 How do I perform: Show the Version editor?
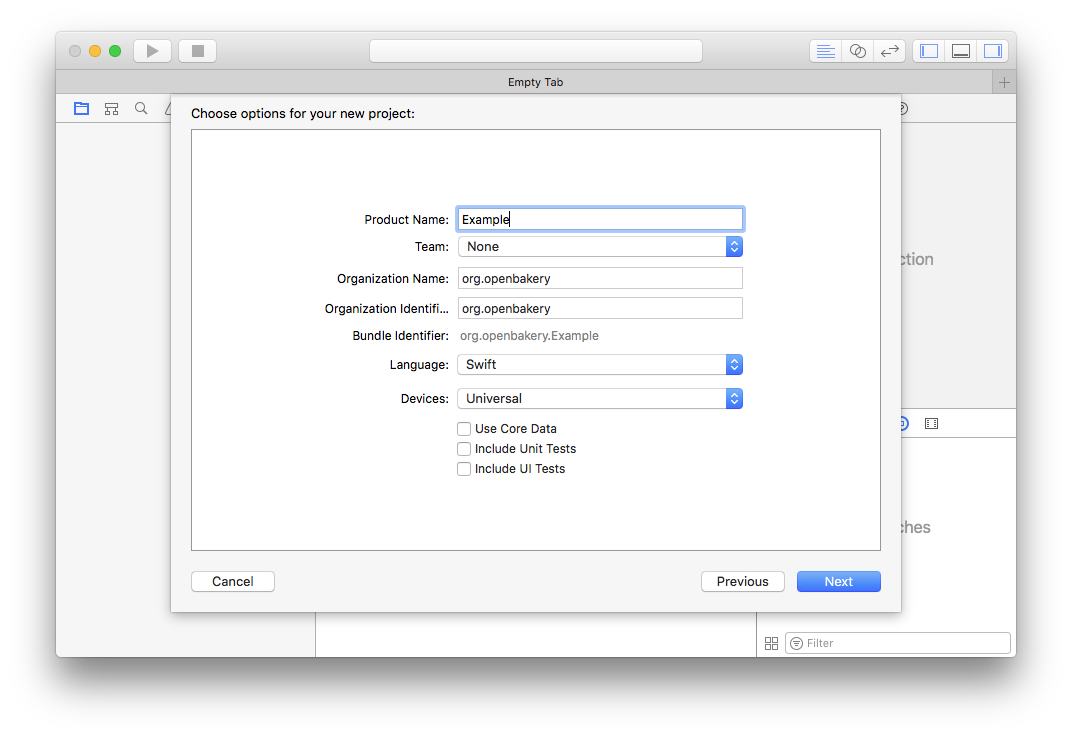click(889, 51)
